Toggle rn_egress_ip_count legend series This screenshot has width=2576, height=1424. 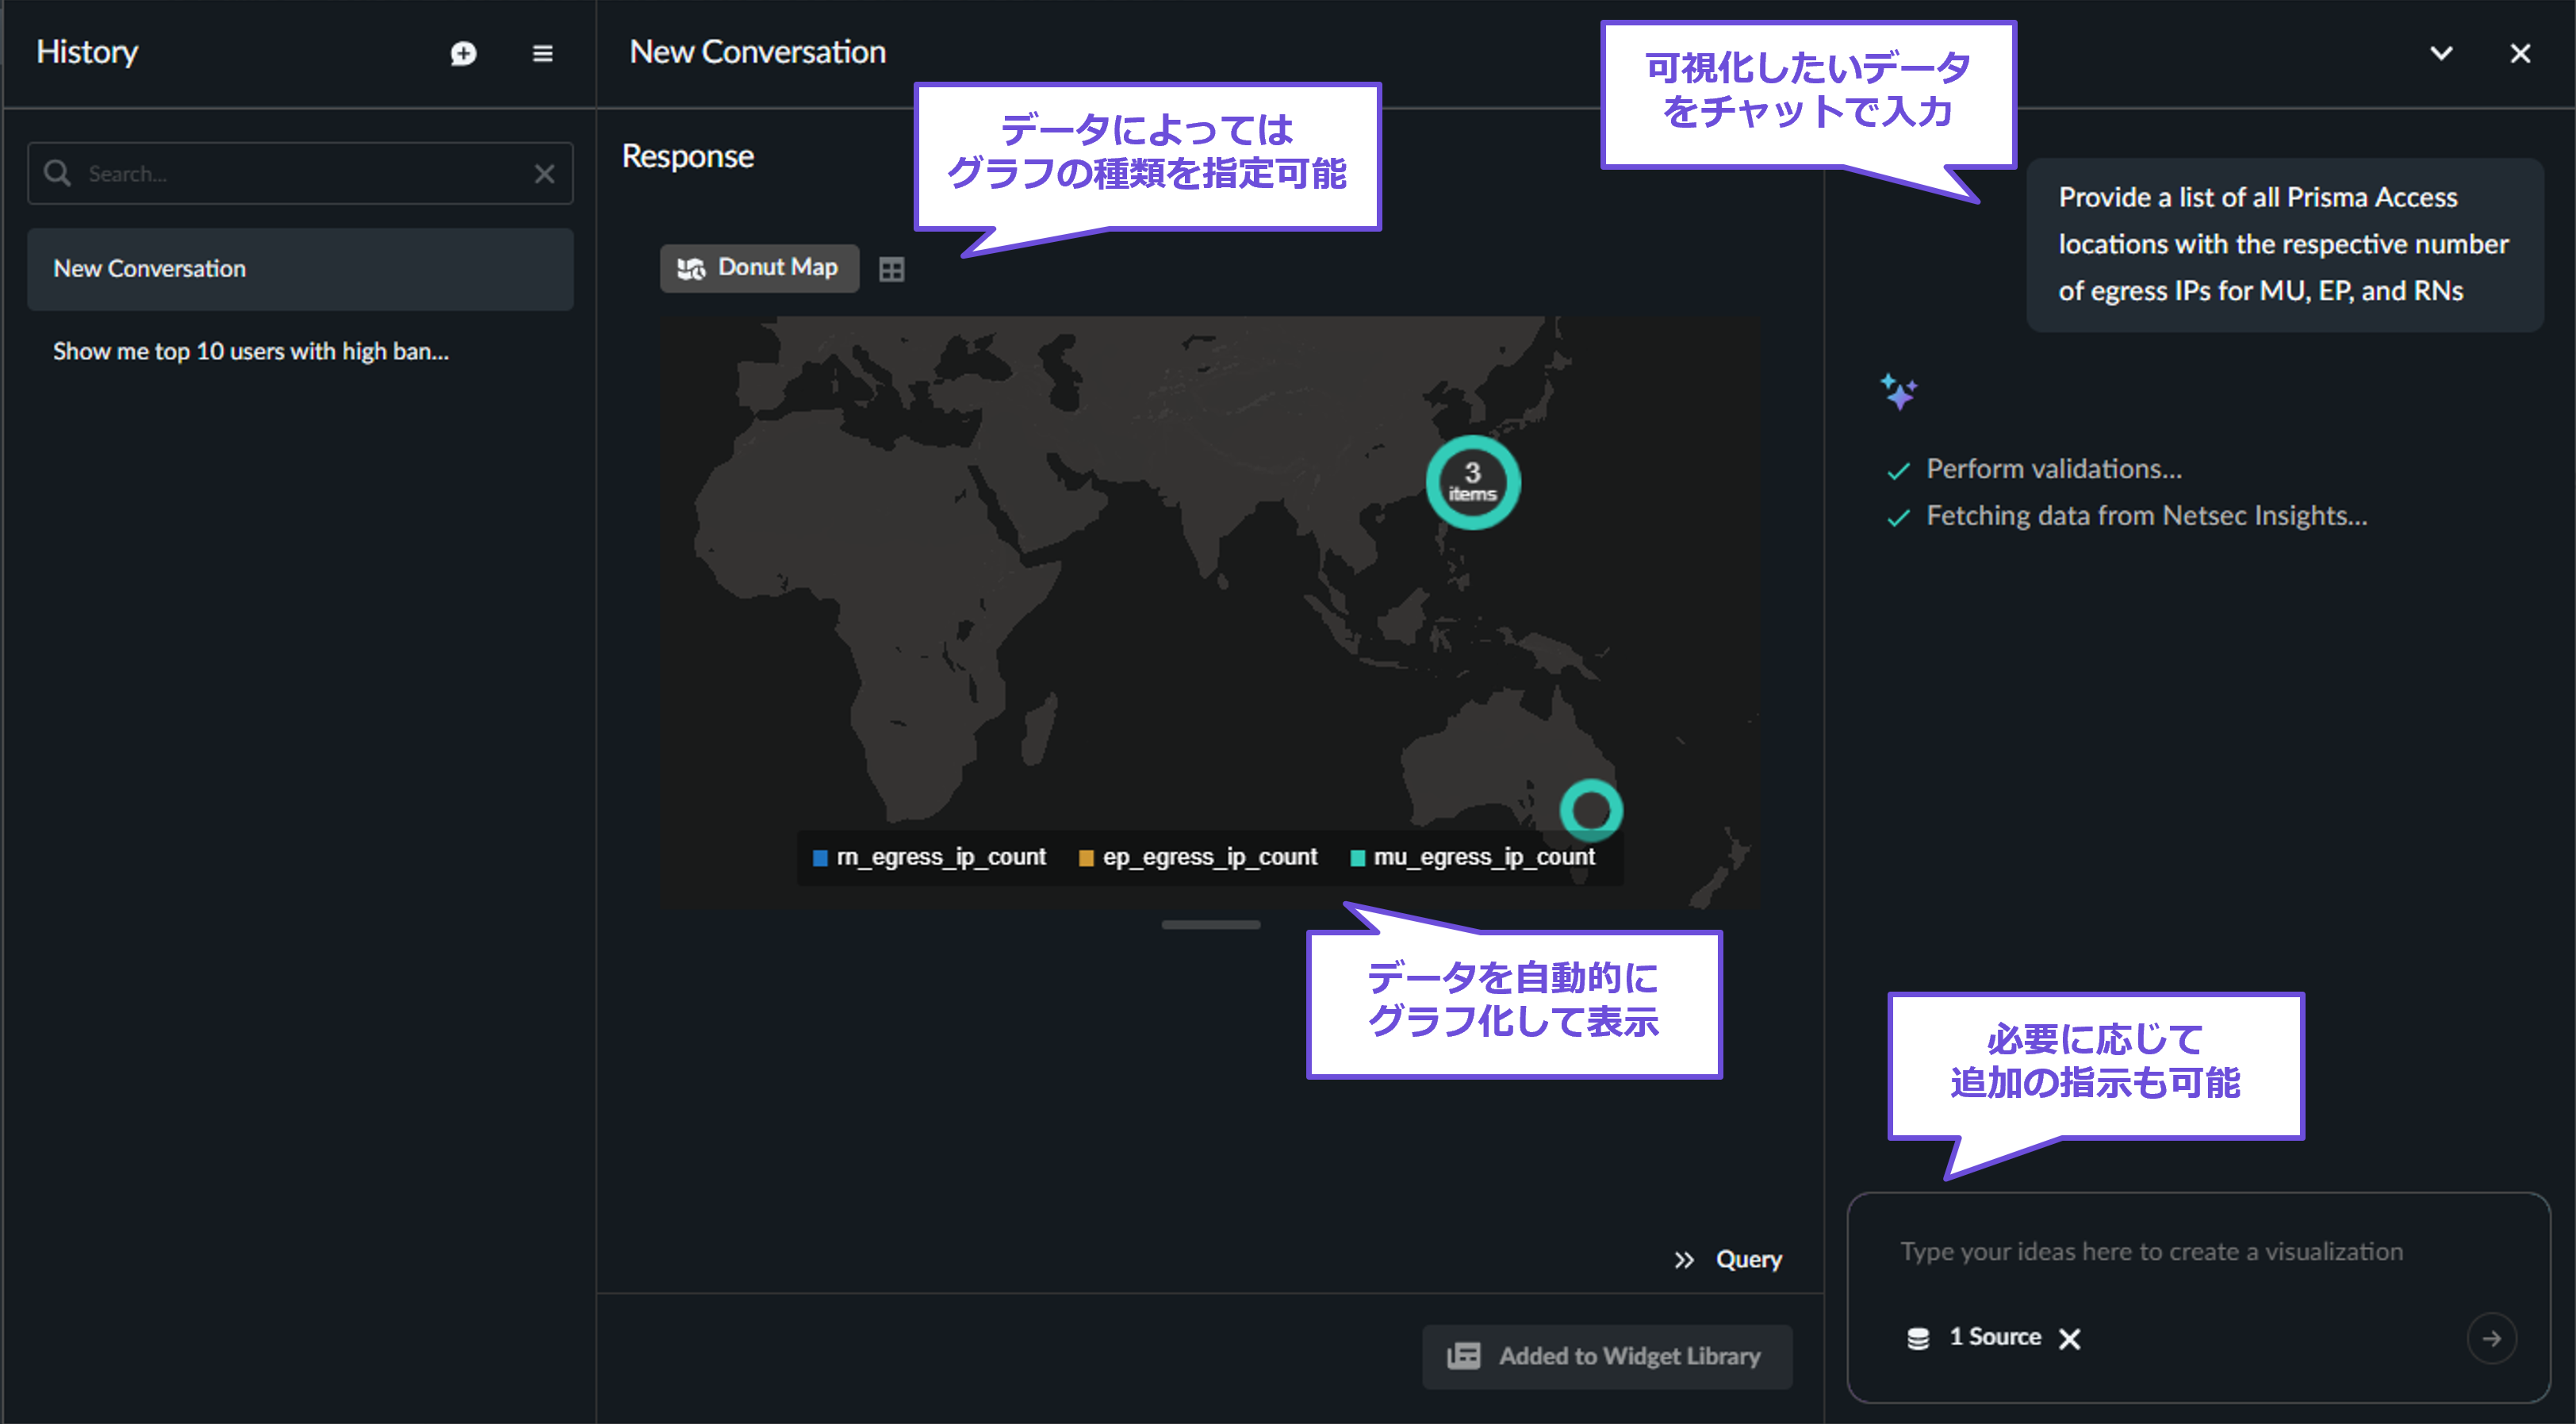930,857
